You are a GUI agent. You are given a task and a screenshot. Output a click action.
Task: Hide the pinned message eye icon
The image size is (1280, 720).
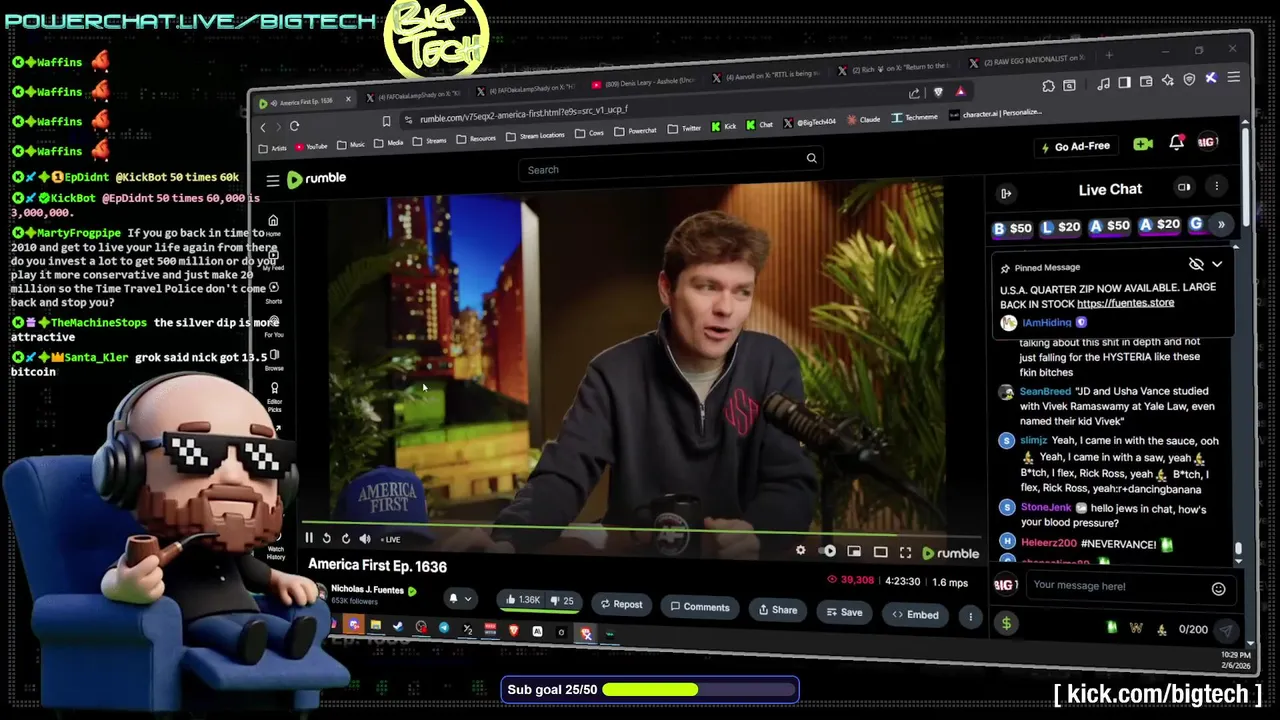1196,264
